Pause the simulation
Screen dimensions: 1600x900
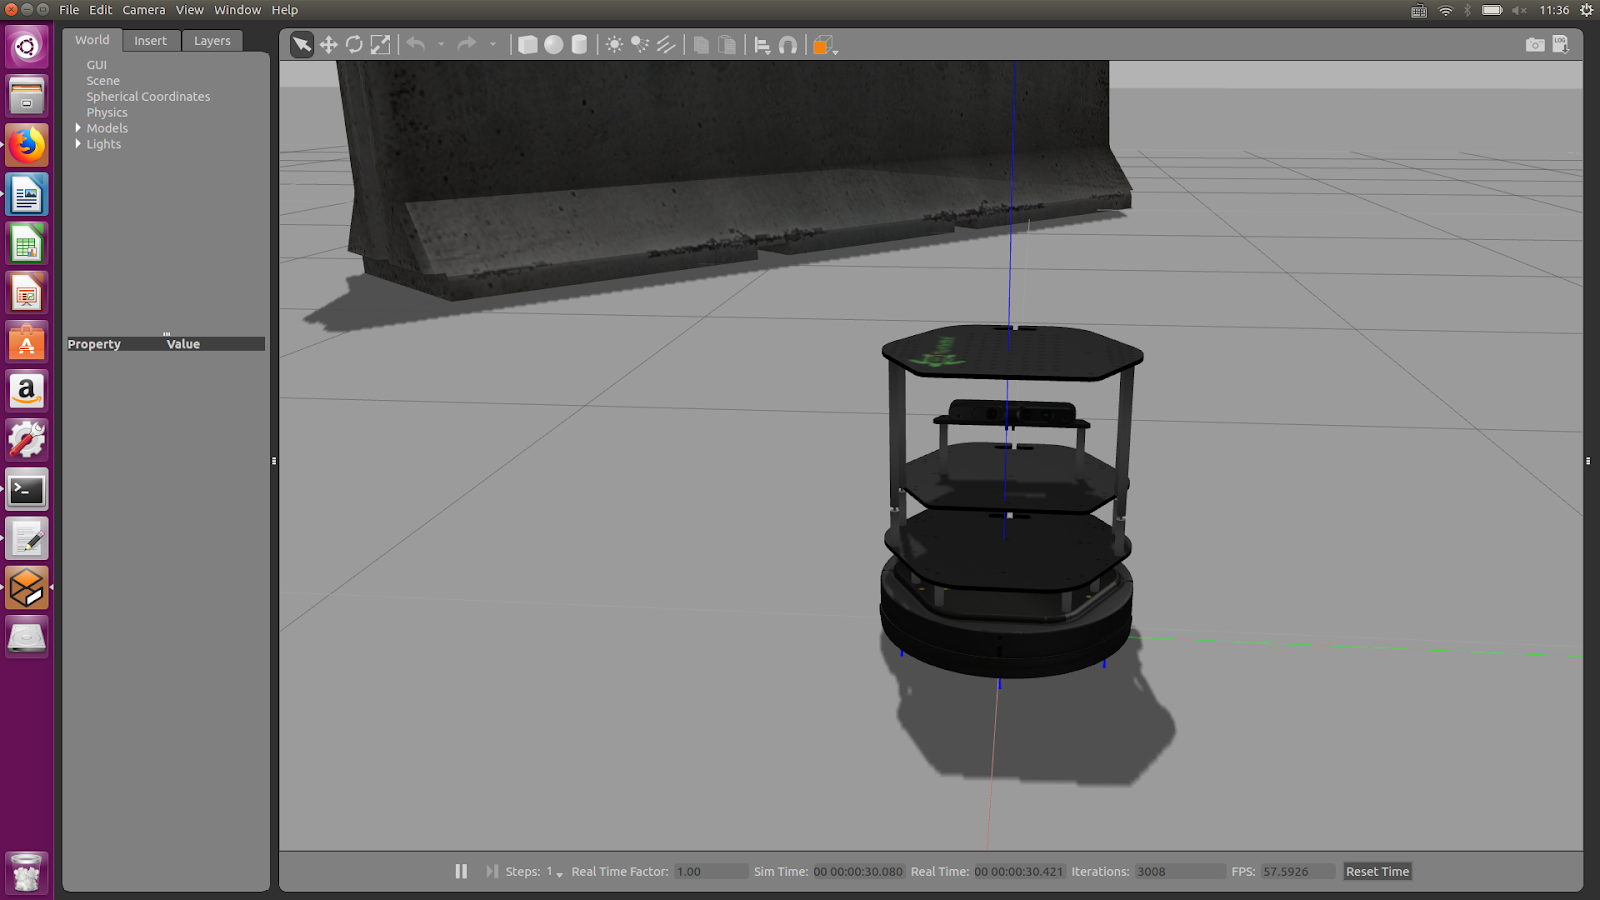pyautogui.click(x=461, y=871)
